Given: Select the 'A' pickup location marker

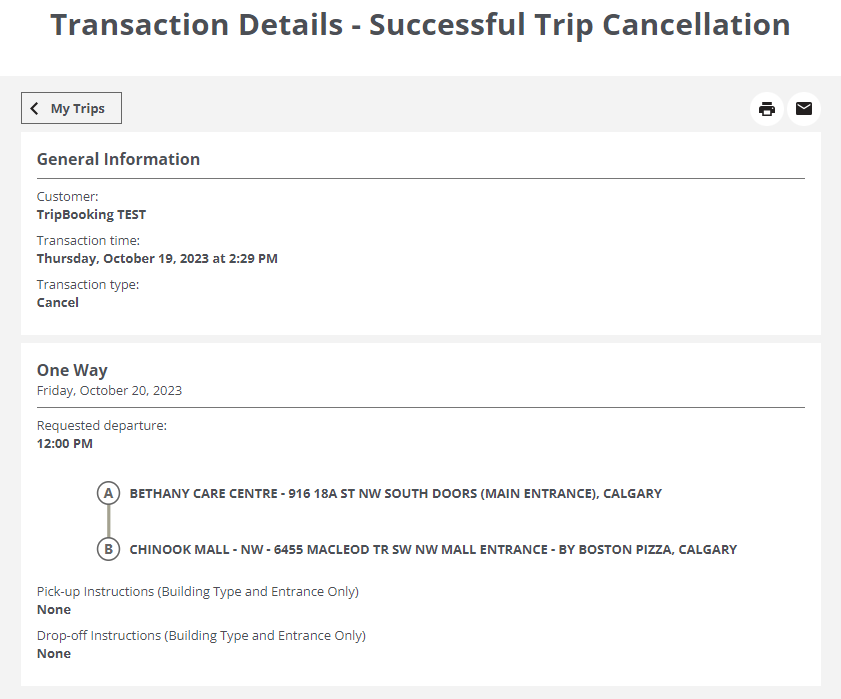Looking at the screenshot, I should click(109, 493).
